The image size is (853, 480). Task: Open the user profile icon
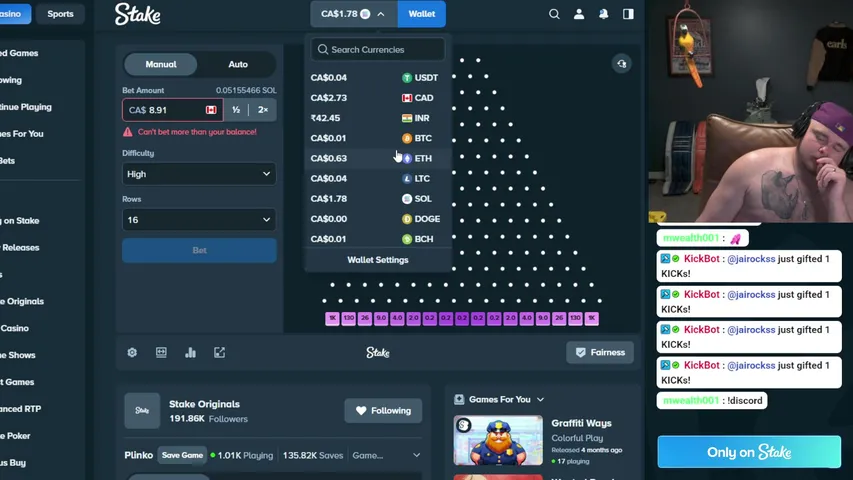[x=579, y=14]
